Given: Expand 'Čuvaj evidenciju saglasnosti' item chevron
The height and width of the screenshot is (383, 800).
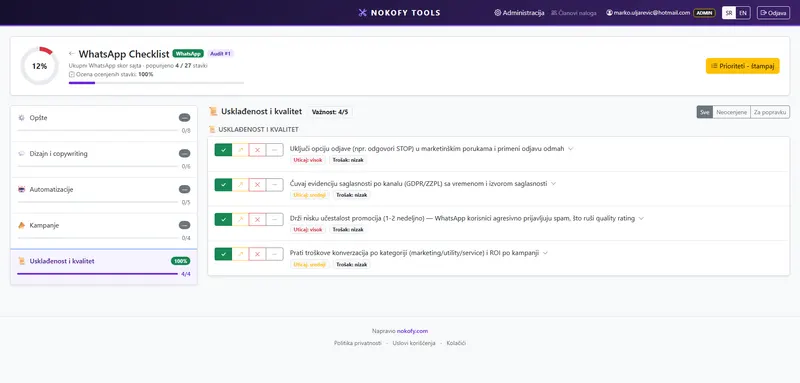Looking at the screenshot, I should (x=553, y=184).
